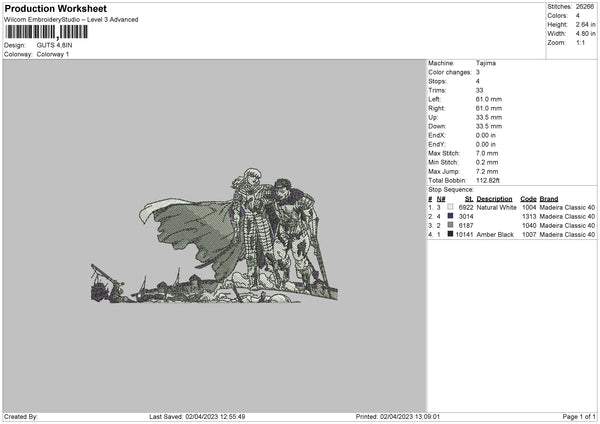Screen dimensions: 600x424
Task: Click the Max Stitch value 7.0 mm
Action: tap(487, 153)
